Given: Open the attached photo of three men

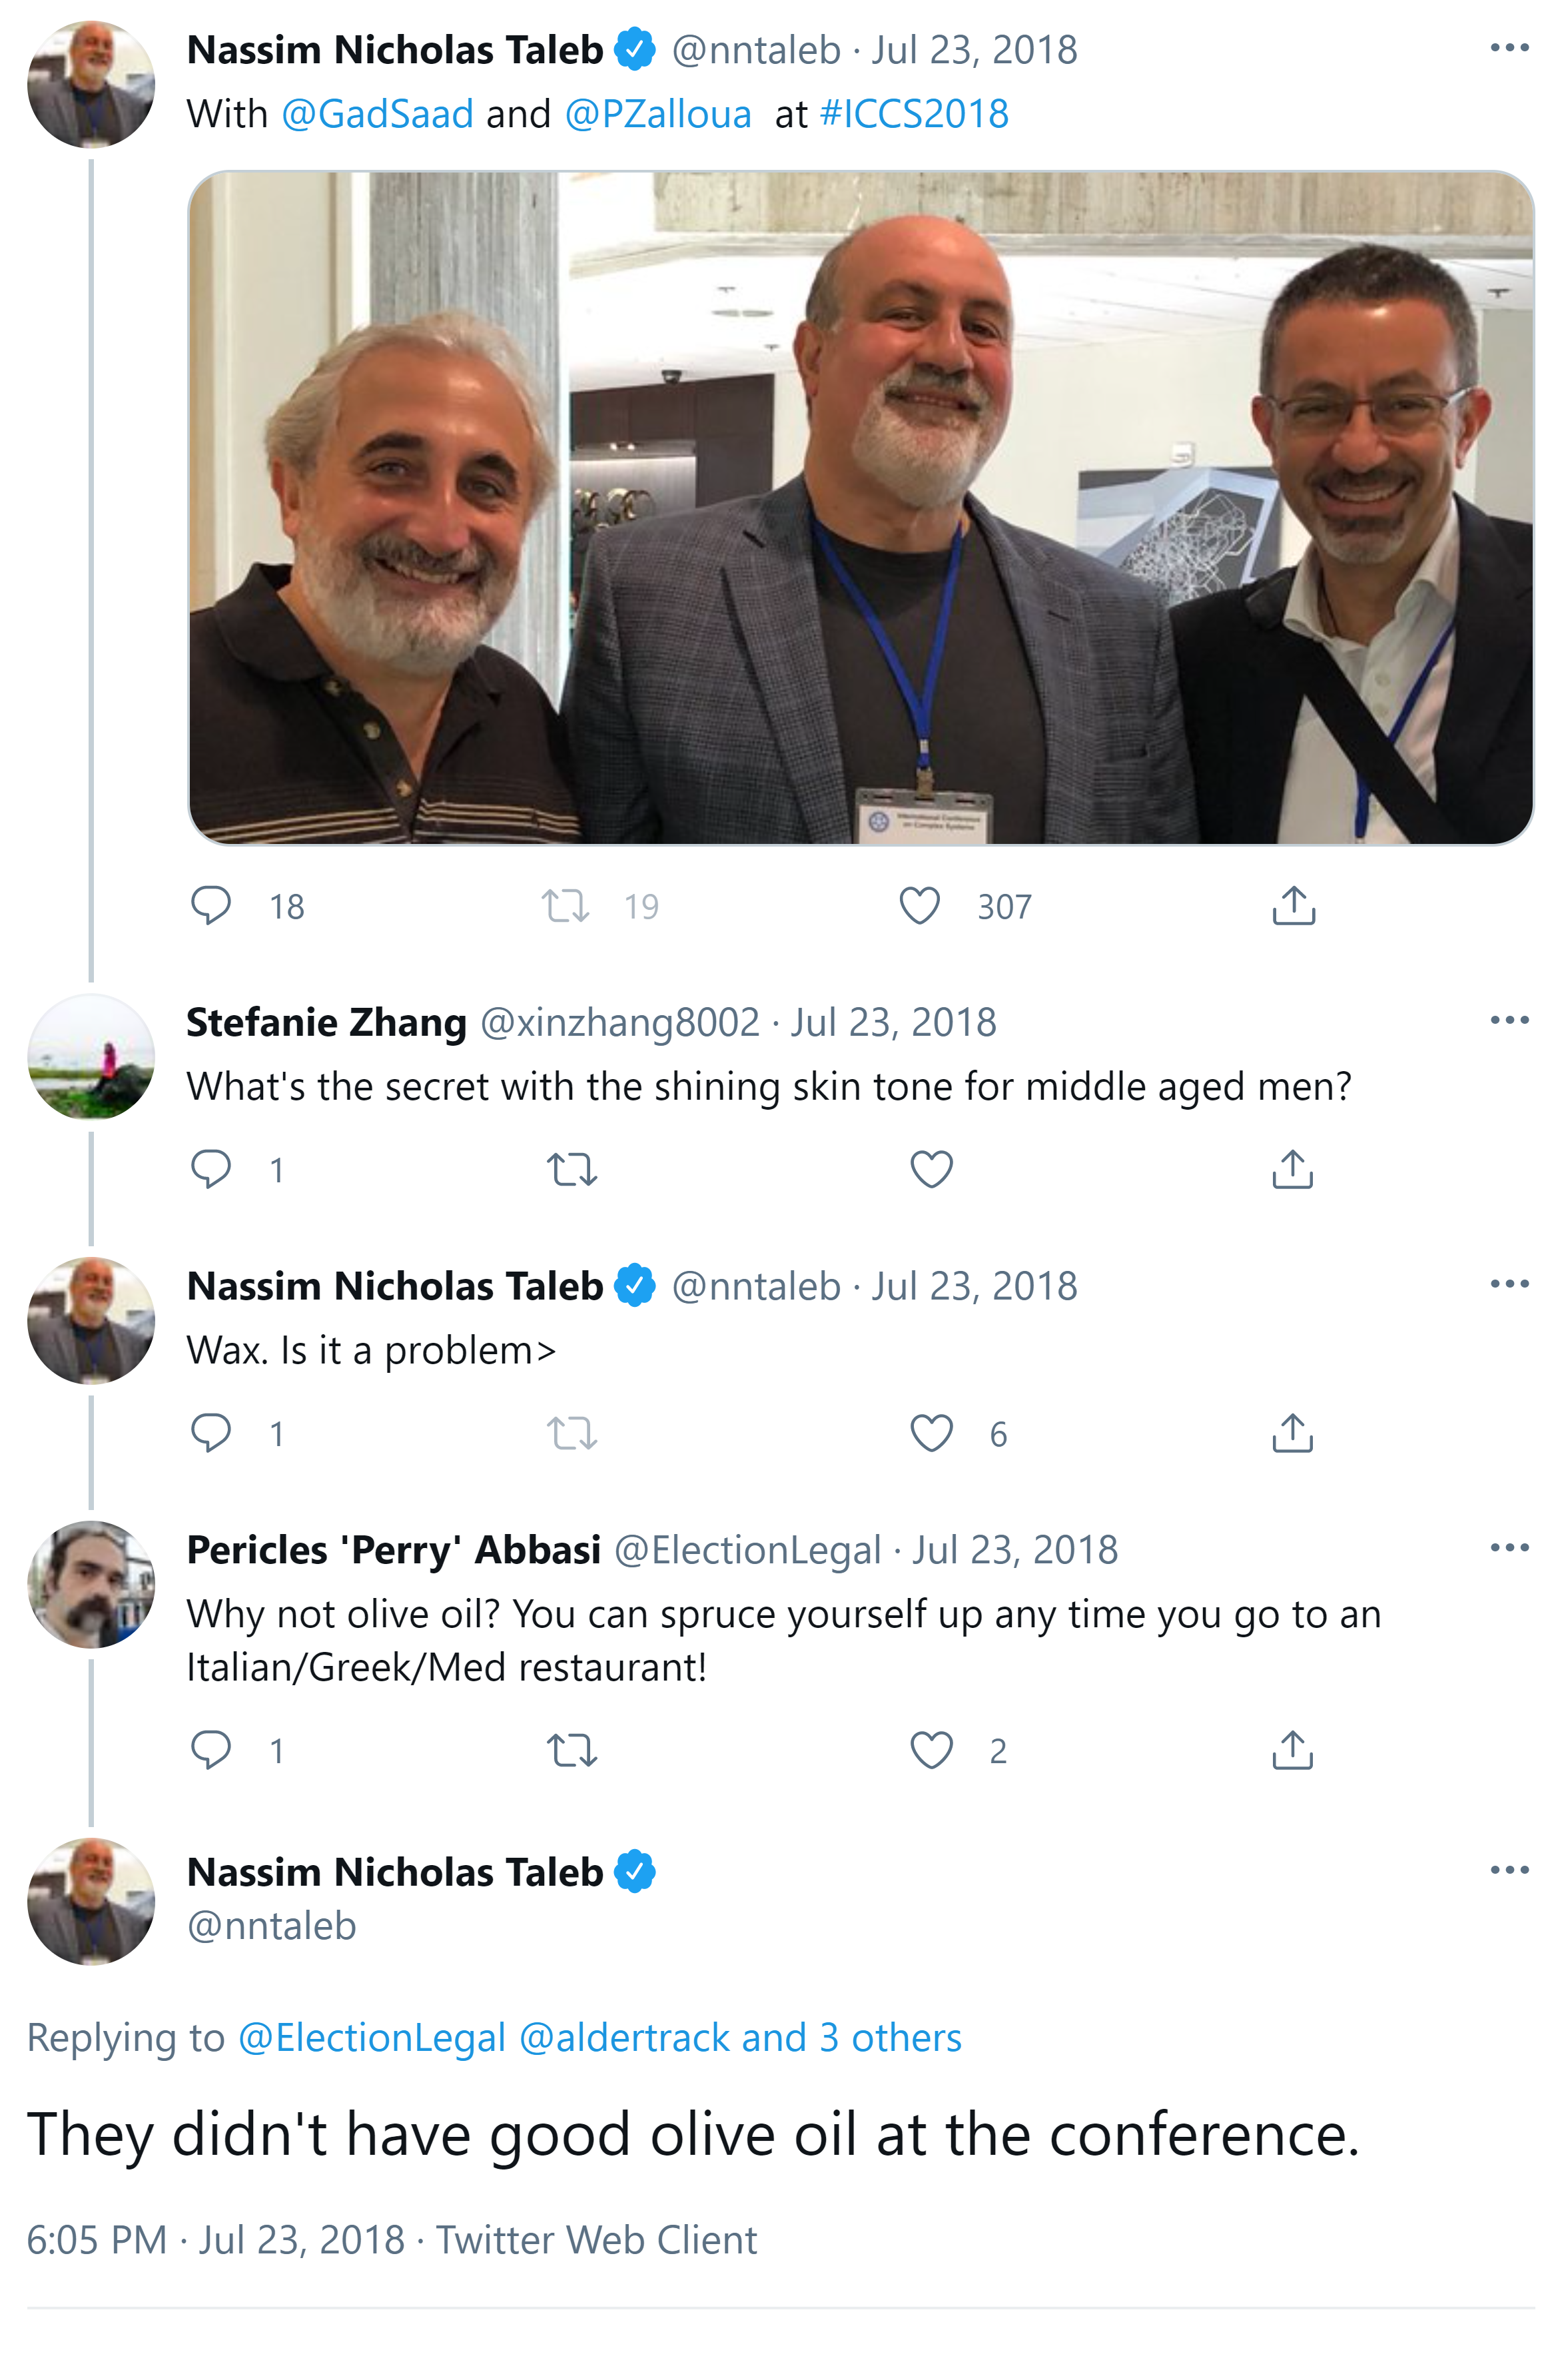Looking at the screenshot, I should click(x=860, y=507).
